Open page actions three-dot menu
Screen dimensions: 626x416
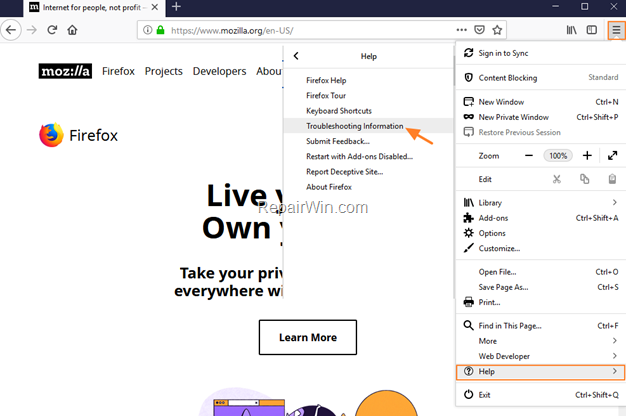click(462, 30)
